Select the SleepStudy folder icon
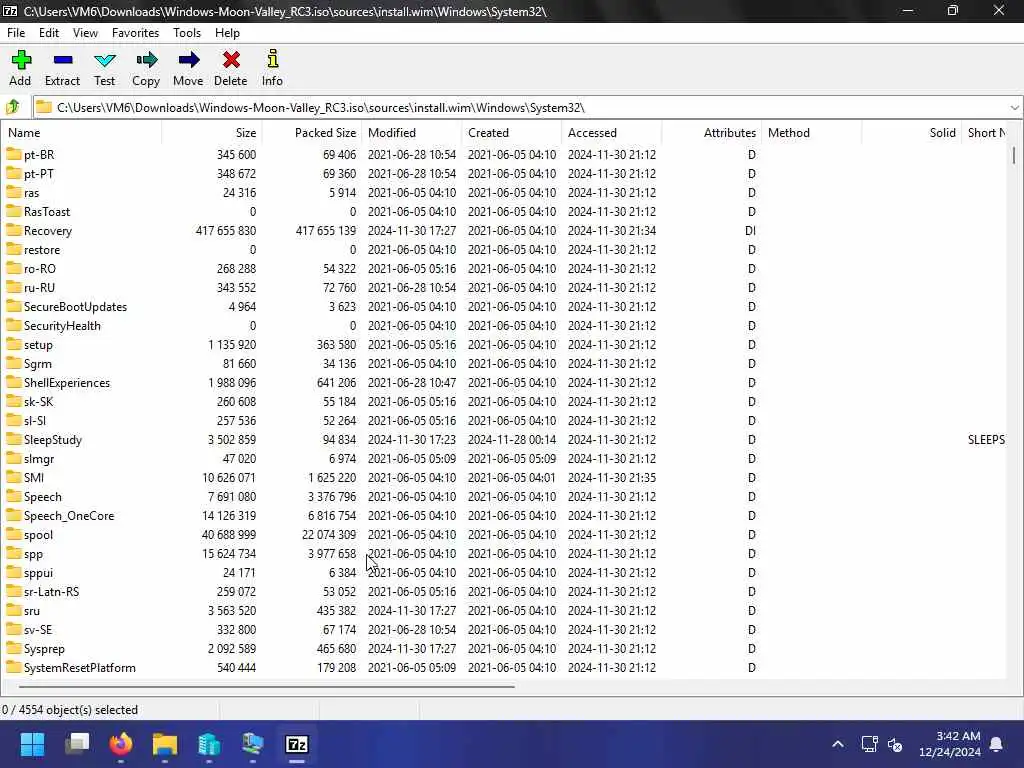 click(14, 439)
